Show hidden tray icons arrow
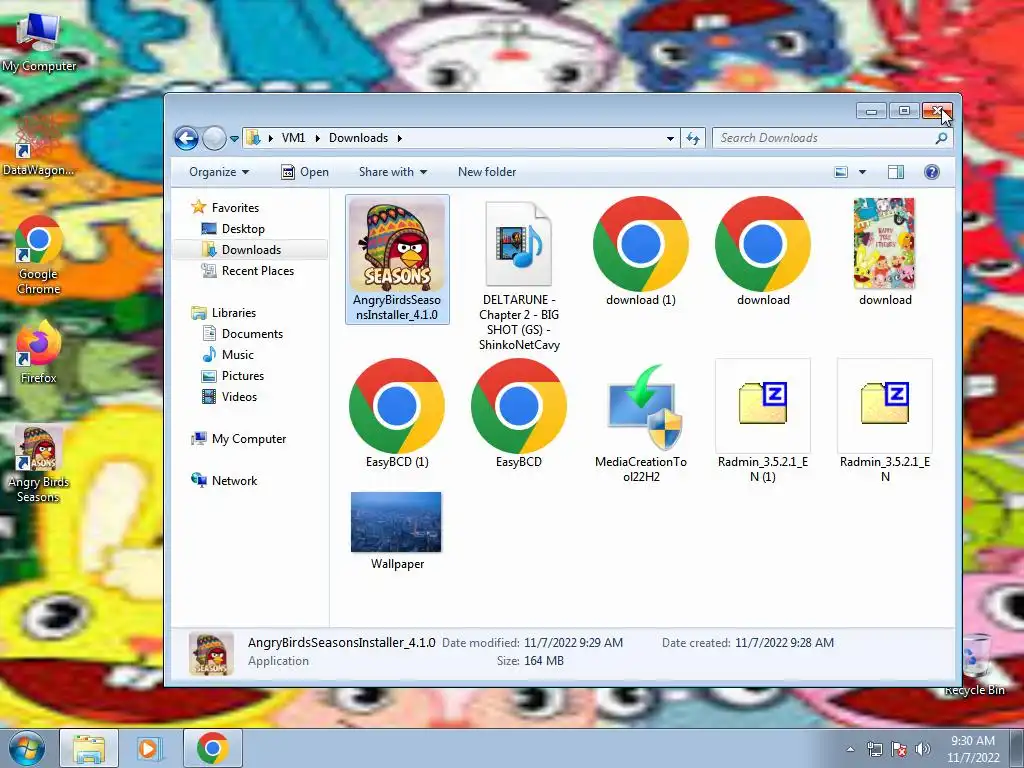Viewport: 1024px width, 768px height. tap(850, 749)
